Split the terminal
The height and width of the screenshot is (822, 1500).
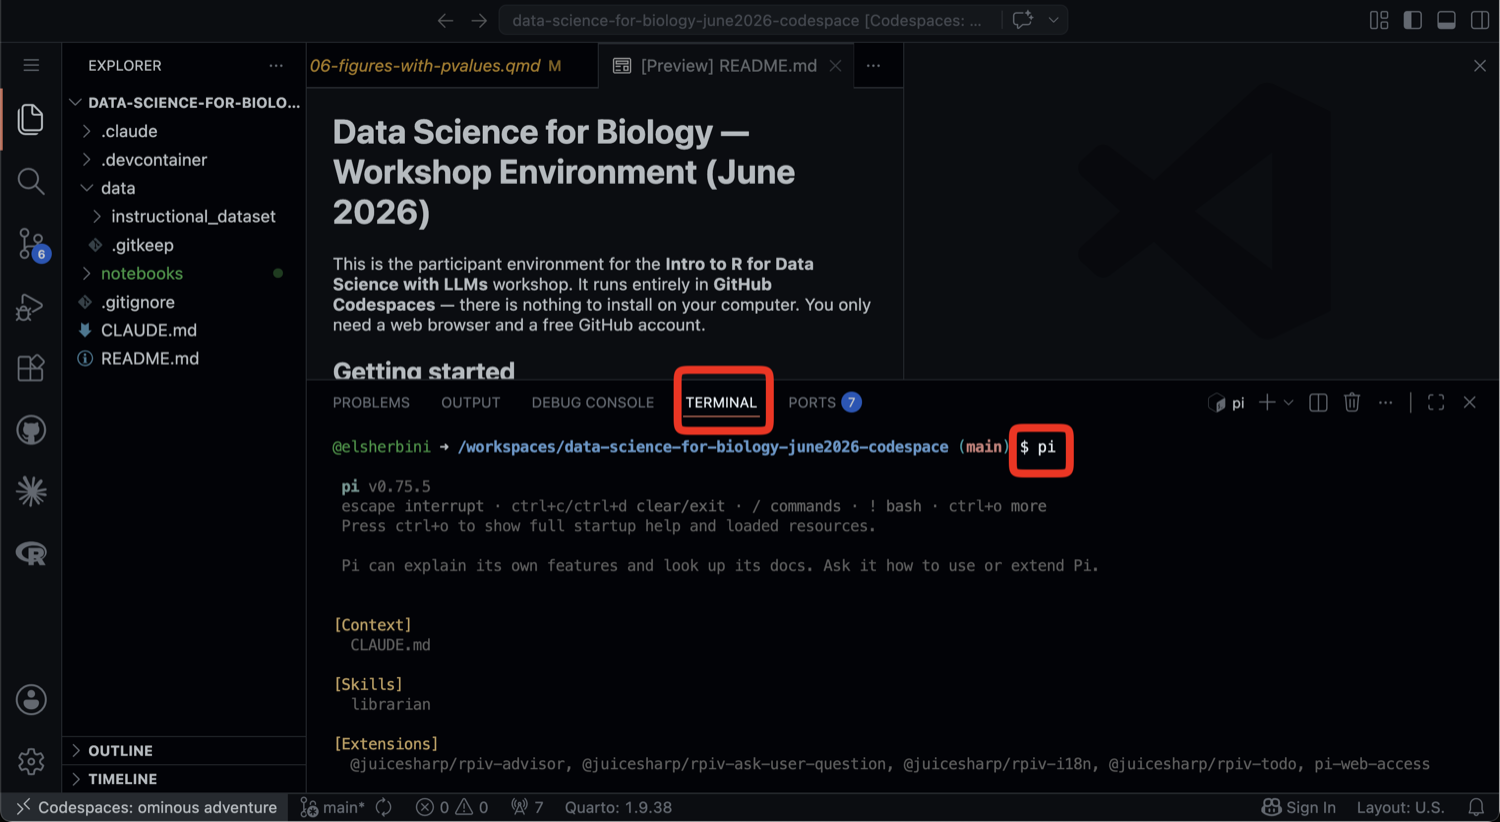[1318, 402]
